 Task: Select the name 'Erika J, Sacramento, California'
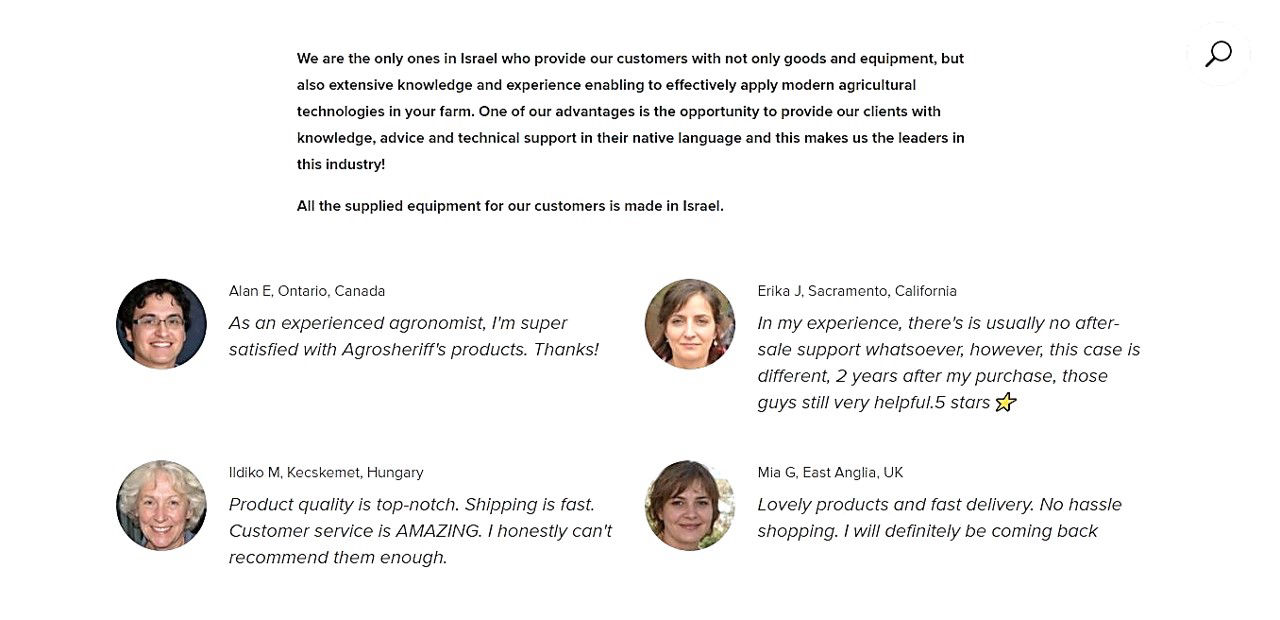pyautogui.click(x=857, y=291)
